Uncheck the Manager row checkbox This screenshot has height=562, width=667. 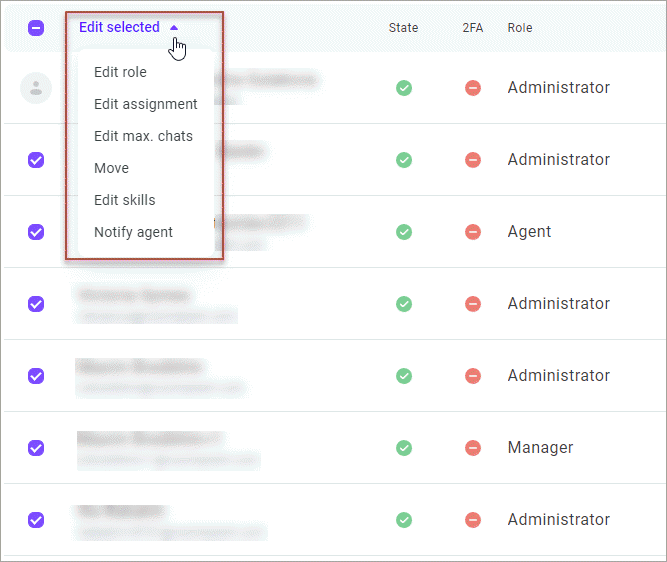36,448
